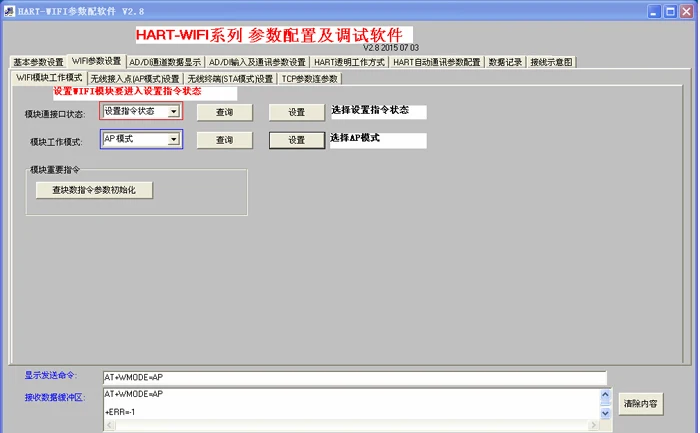The height and width of the screenshot is (433, 700).
Task: Close the HART-WIFI window
Action: pyautogui.click(x=687, y=12)
